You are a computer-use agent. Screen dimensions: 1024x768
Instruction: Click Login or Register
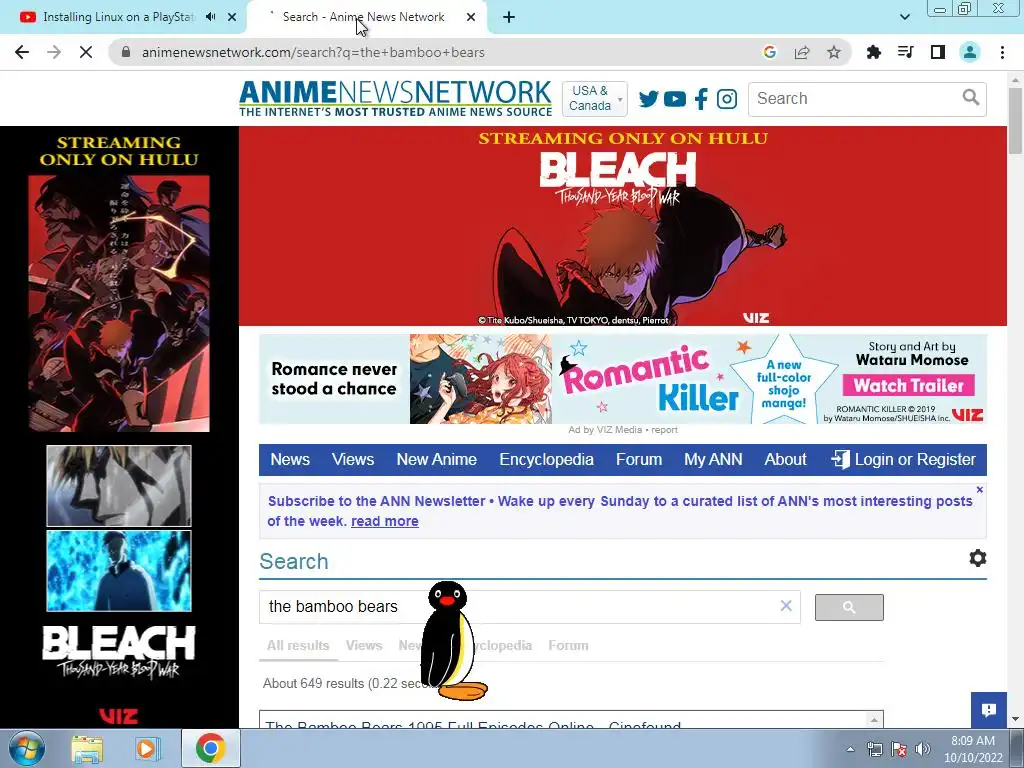pos(903,460)
